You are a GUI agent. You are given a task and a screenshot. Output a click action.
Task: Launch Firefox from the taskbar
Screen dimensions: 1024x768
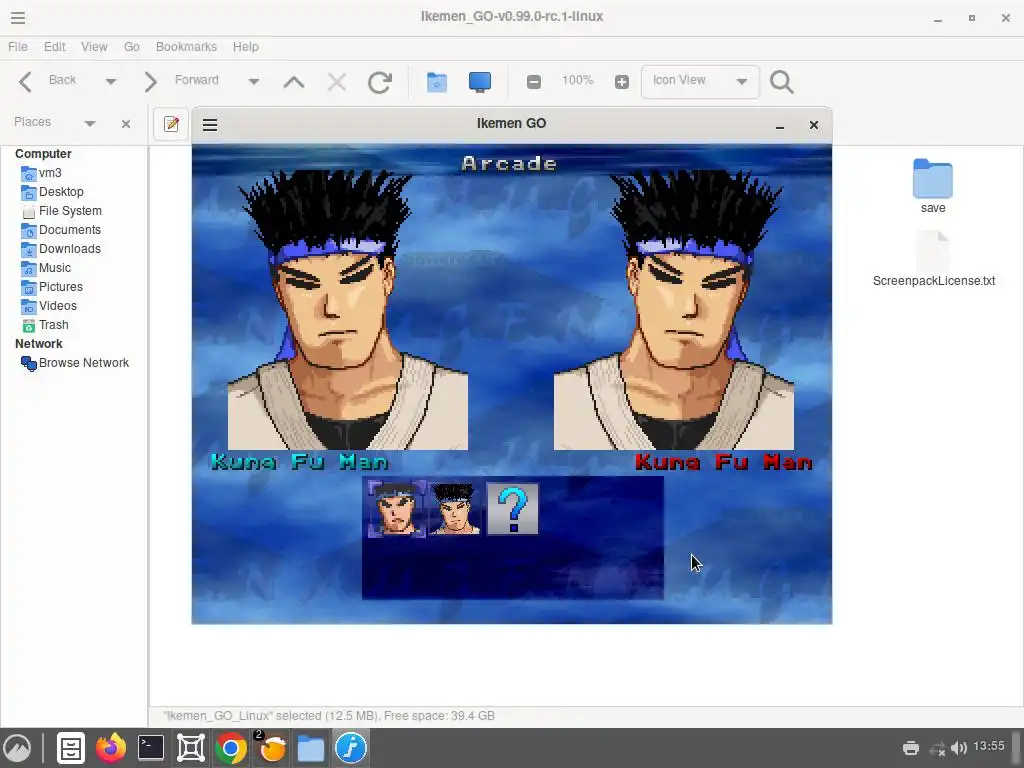pos(111,748)
